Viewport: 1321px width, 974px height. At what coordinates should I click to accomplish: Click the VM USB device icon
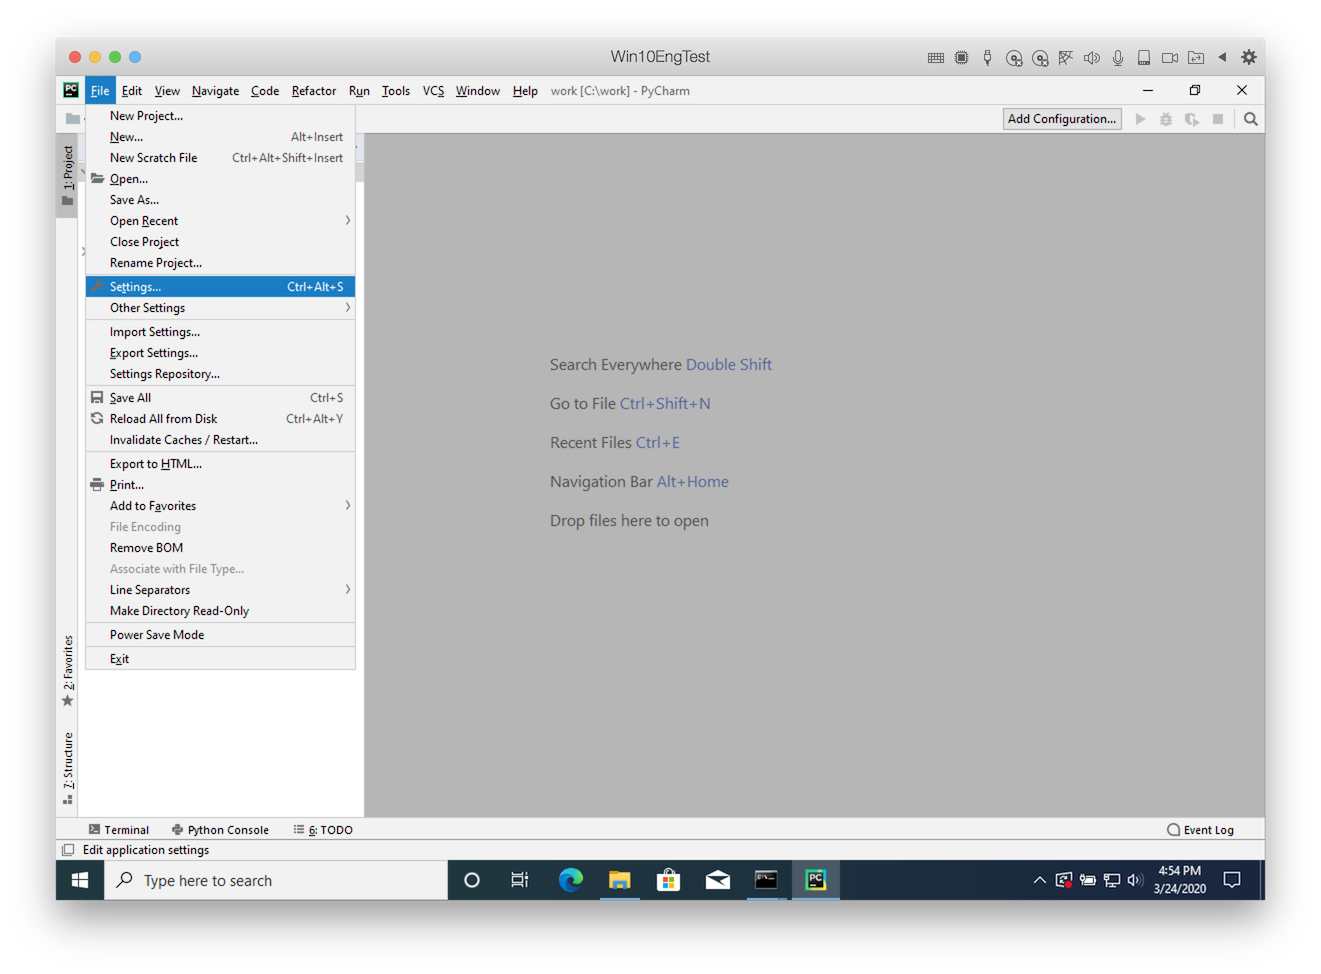click(987, 58)
